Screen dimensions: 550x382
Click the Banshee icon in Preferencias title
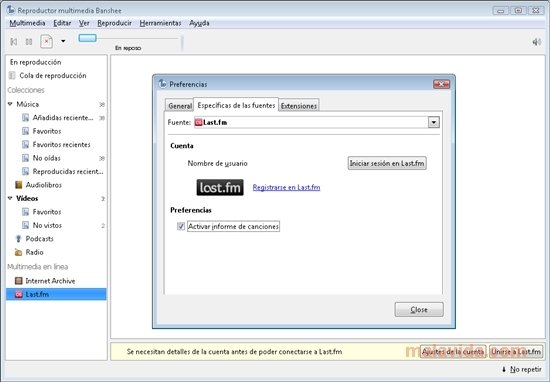coord(162,84)
